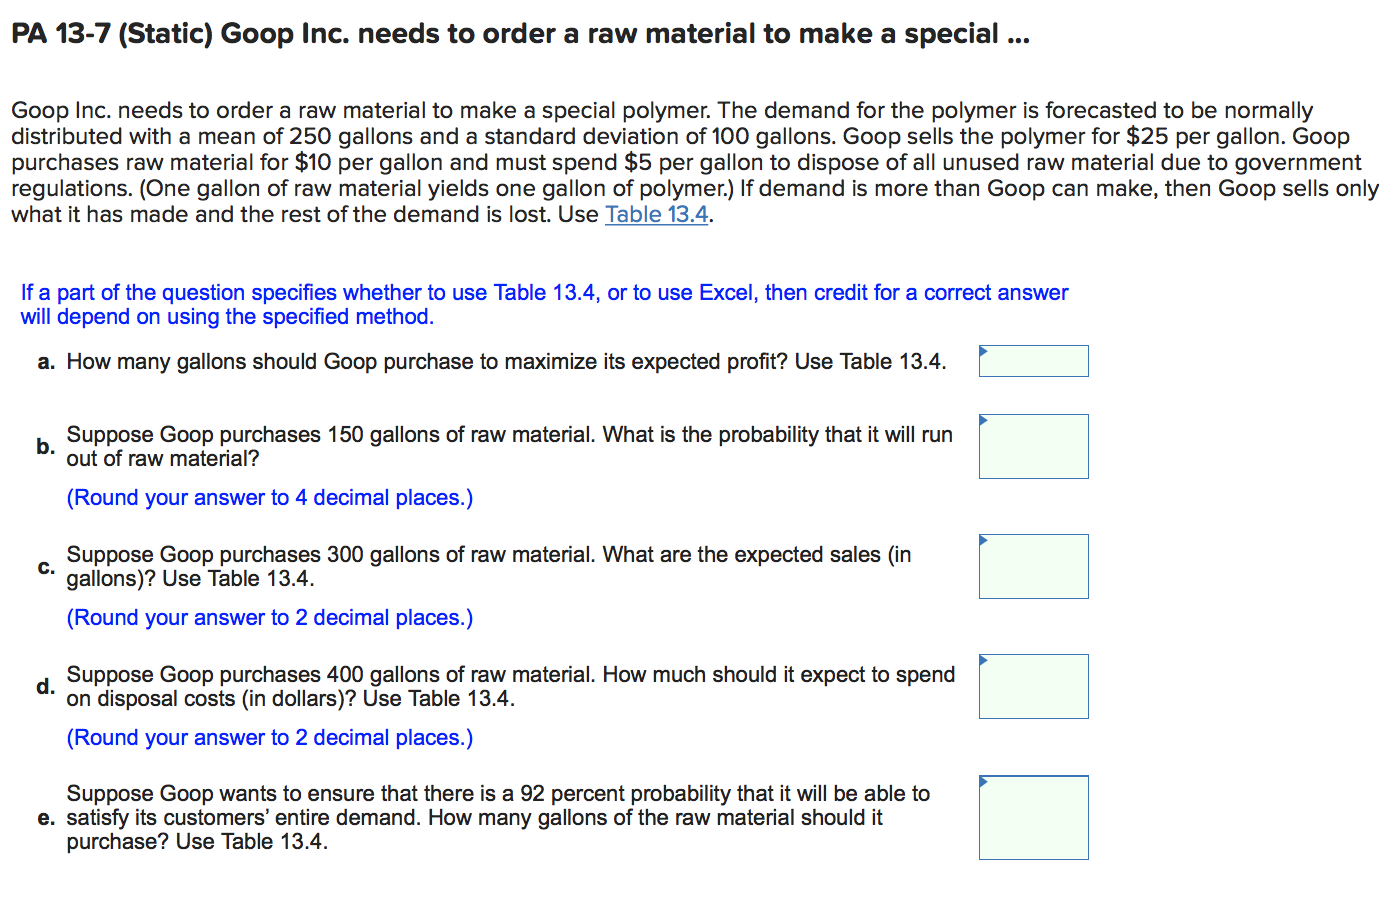Click the blue triangle on part d field
The width and height of the screenshot is (1398, 916).
tap(985, 659)
